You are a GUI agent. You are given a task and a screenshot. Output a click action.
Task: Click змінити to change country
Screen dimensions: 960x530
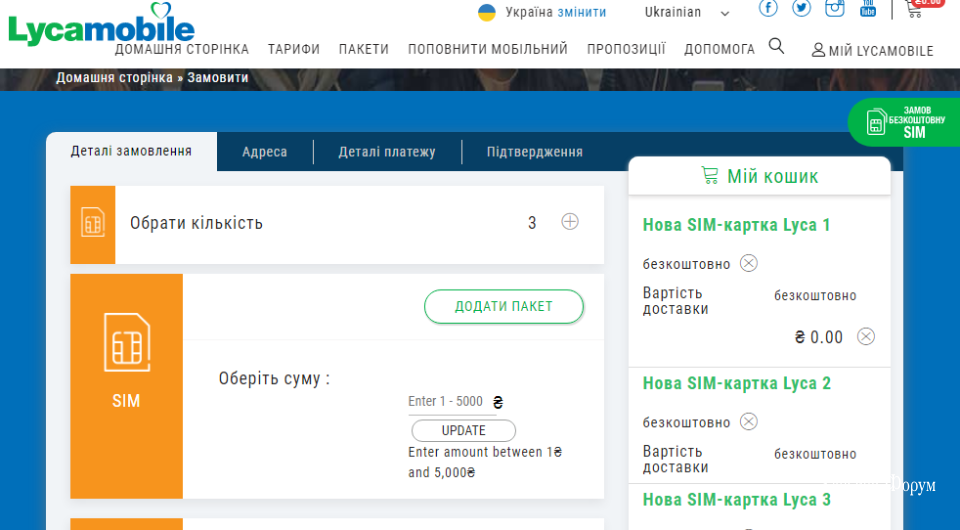tap(582, 12)
